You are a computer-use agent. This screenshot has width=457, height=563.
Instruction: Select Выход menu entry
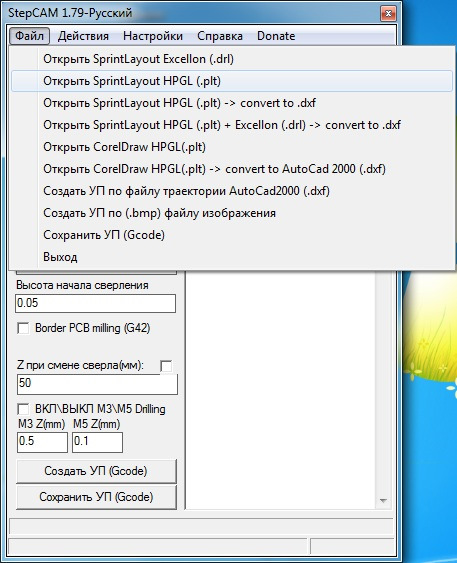point(232,257)
